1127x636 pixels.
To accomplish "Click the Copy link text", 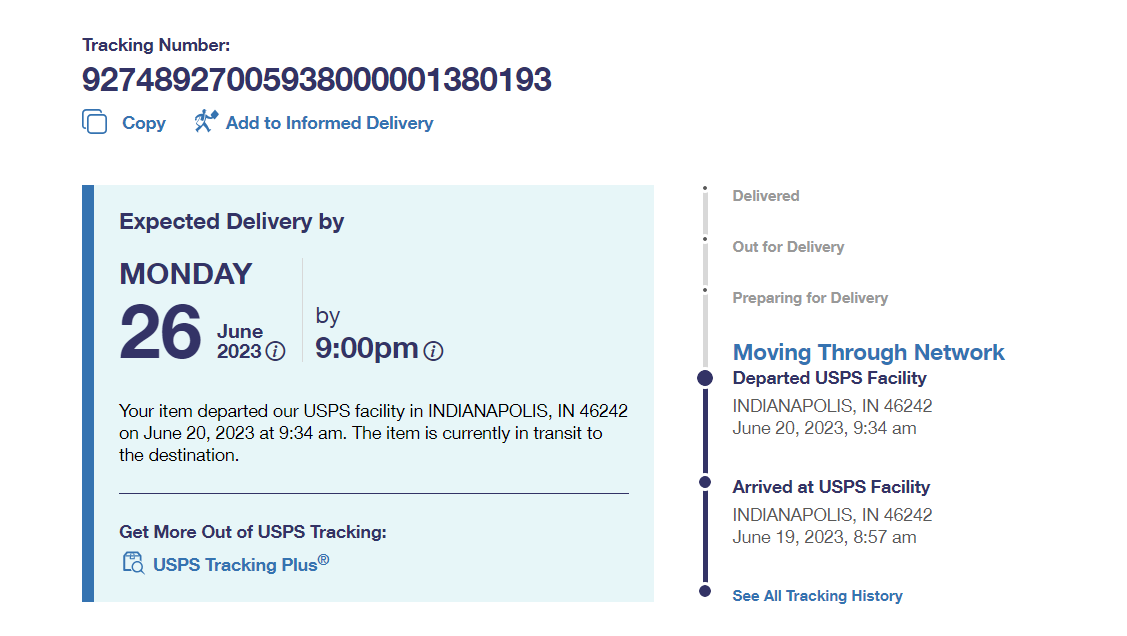I will pos(144,123).
